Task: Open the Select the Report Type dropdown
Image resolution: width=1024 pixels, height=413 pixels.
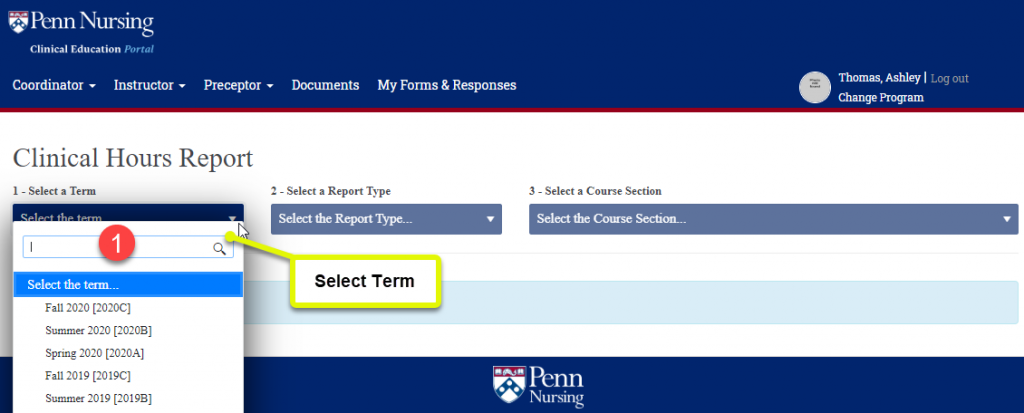Action: coord(386,219)
